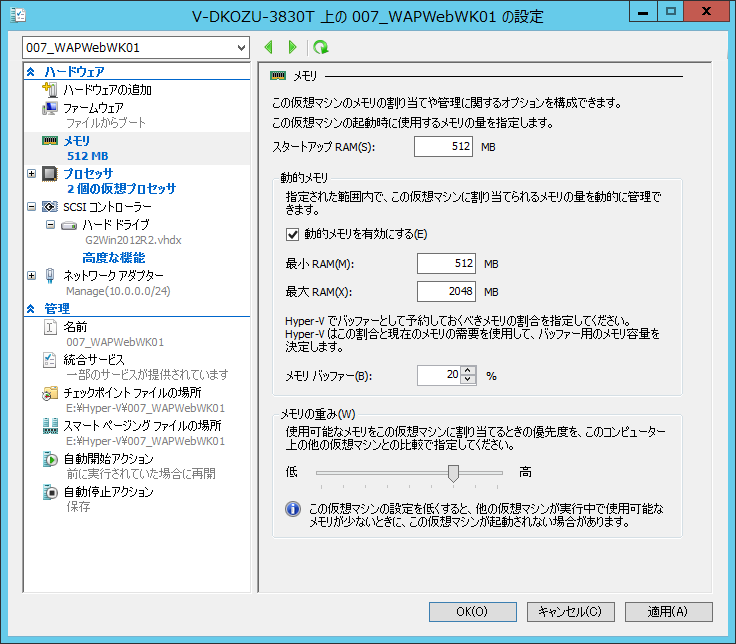Select ネットワーク アダプター item

click(x=114, y=276)
